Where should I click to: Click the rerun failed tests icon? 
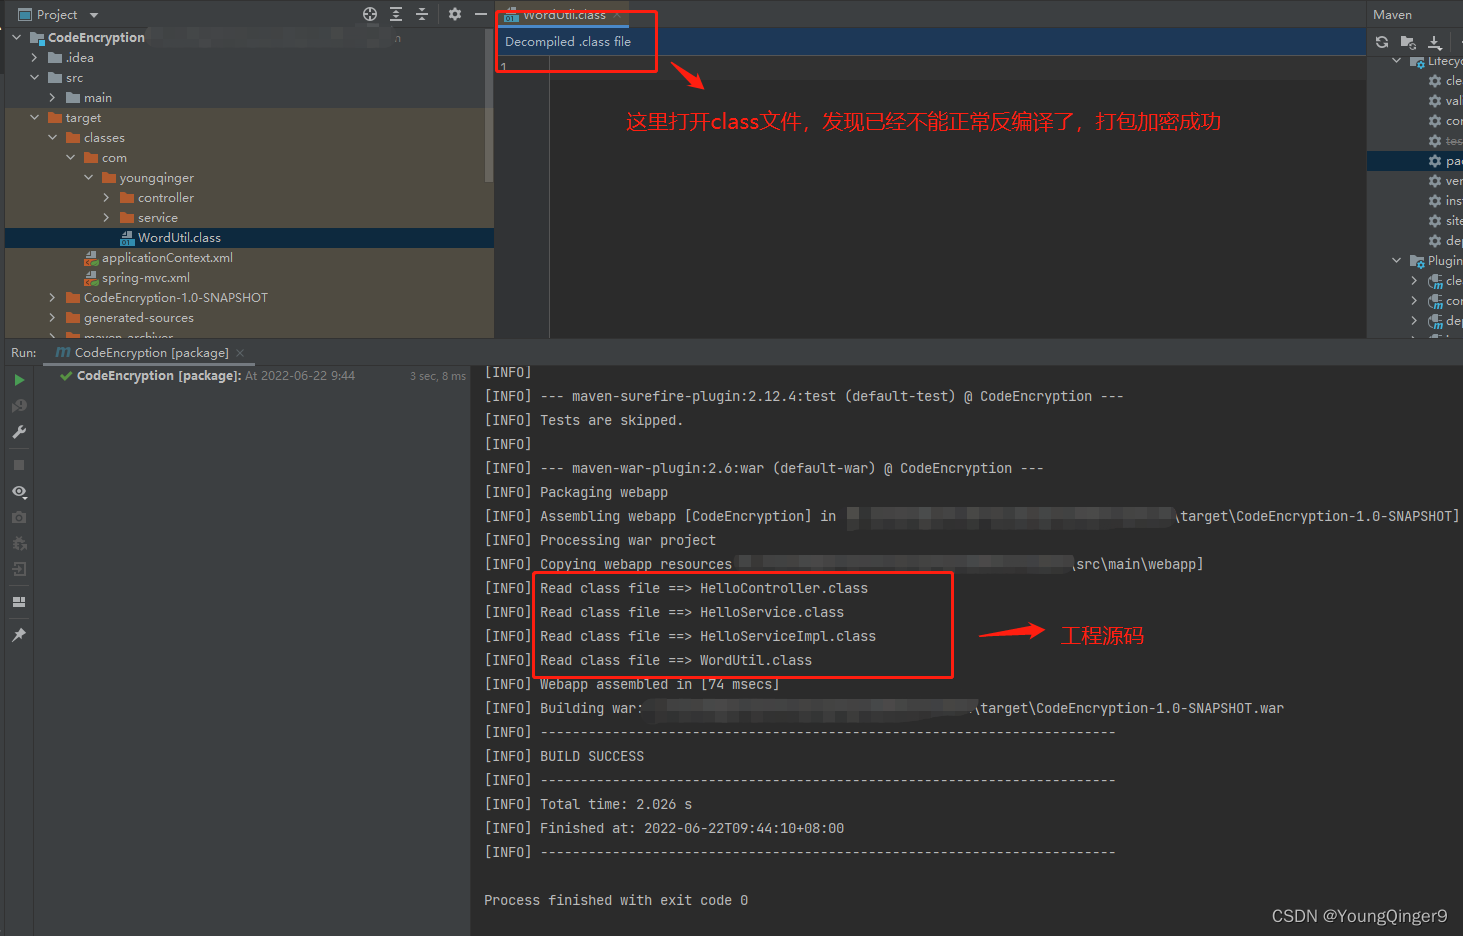pyautogui.click(x=19, y=406)
